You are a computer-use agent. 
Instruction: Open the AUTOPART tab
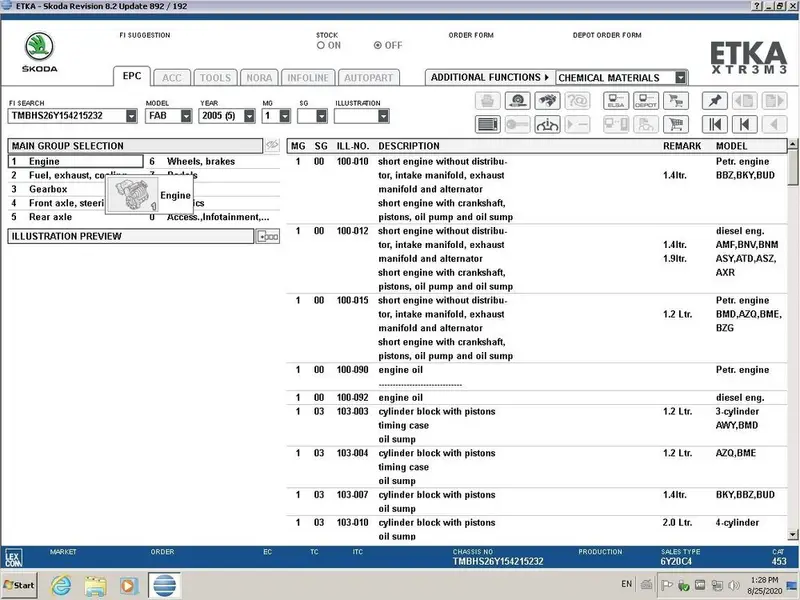coord(368,78)
